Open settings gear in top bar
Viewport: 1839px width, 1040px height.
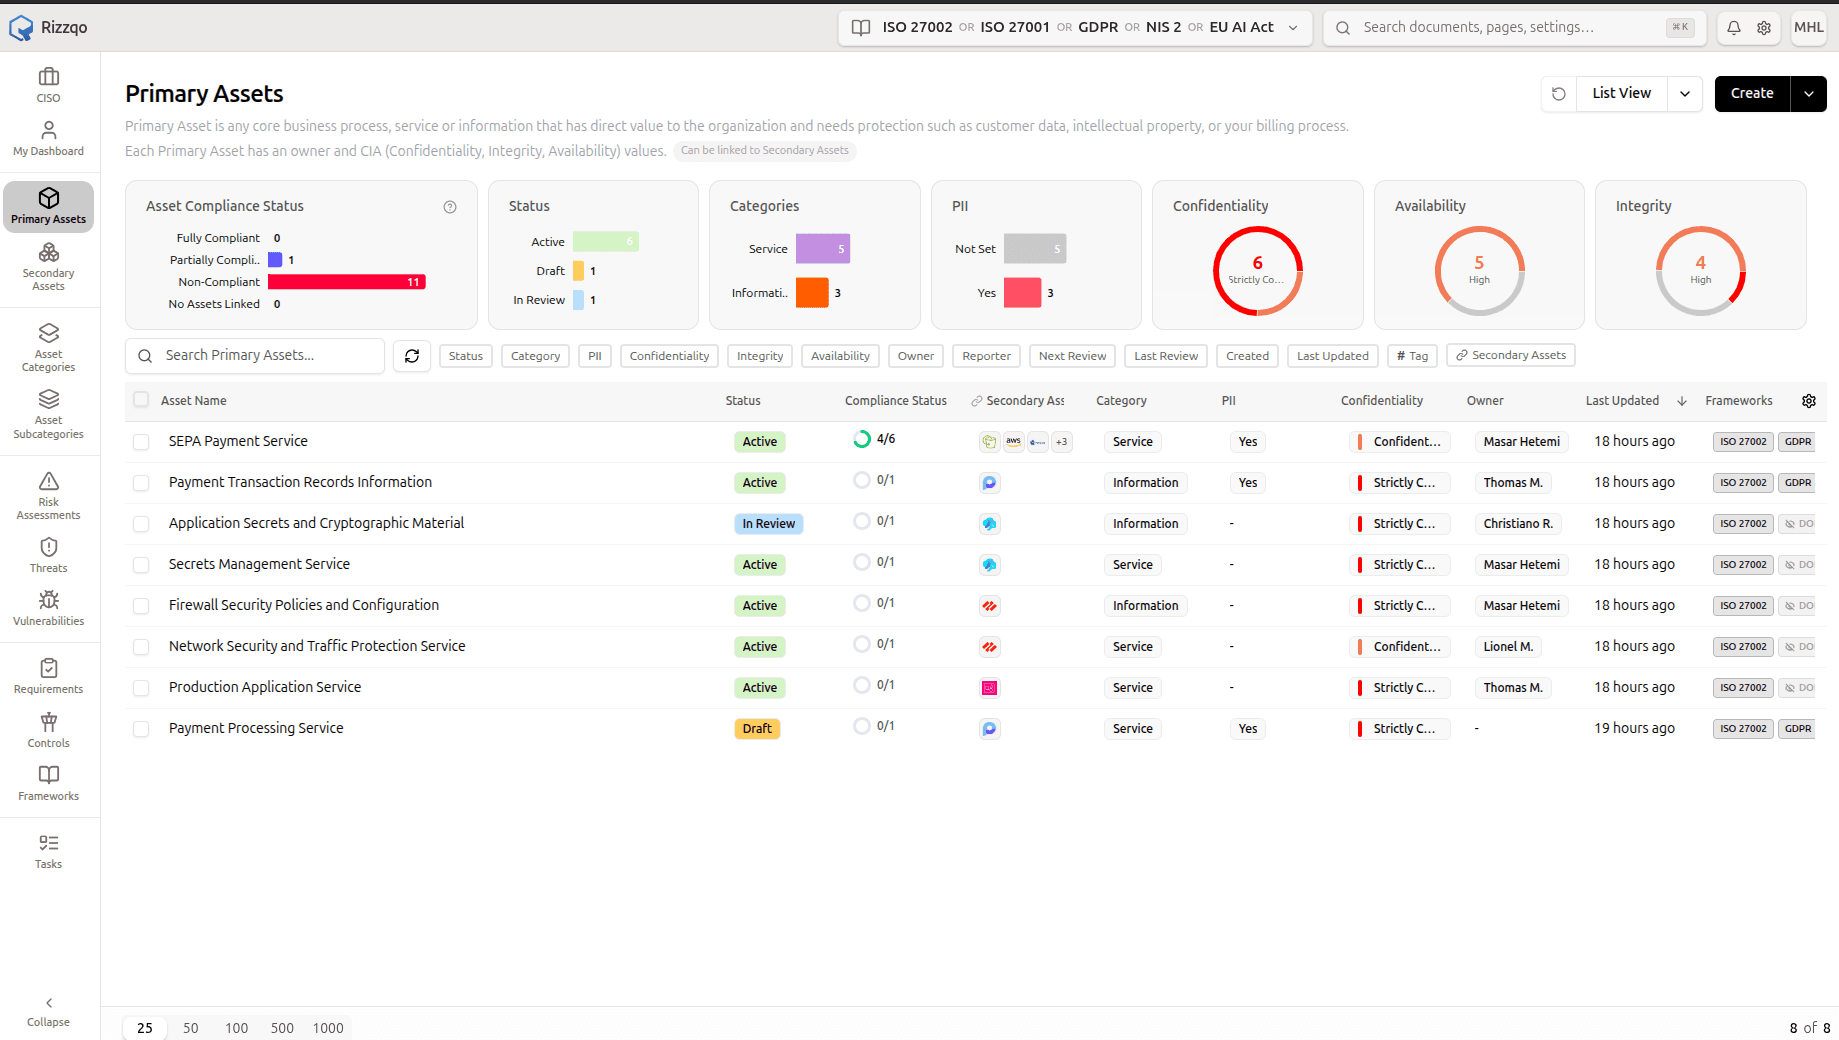[1764, 28]
